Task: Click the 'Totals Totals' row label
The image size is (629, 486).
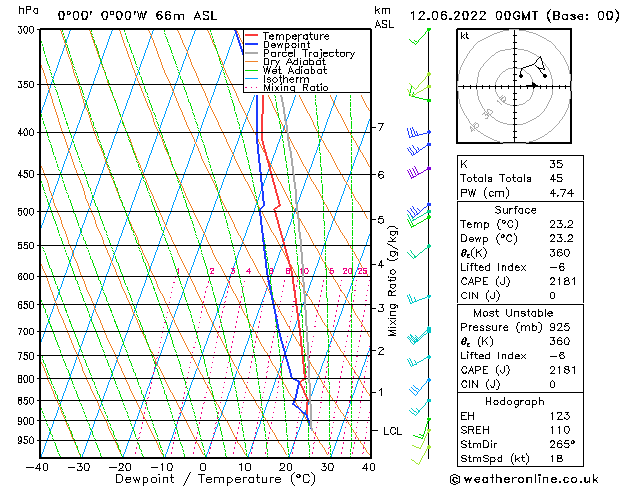Action: click(x=495, y=178)
